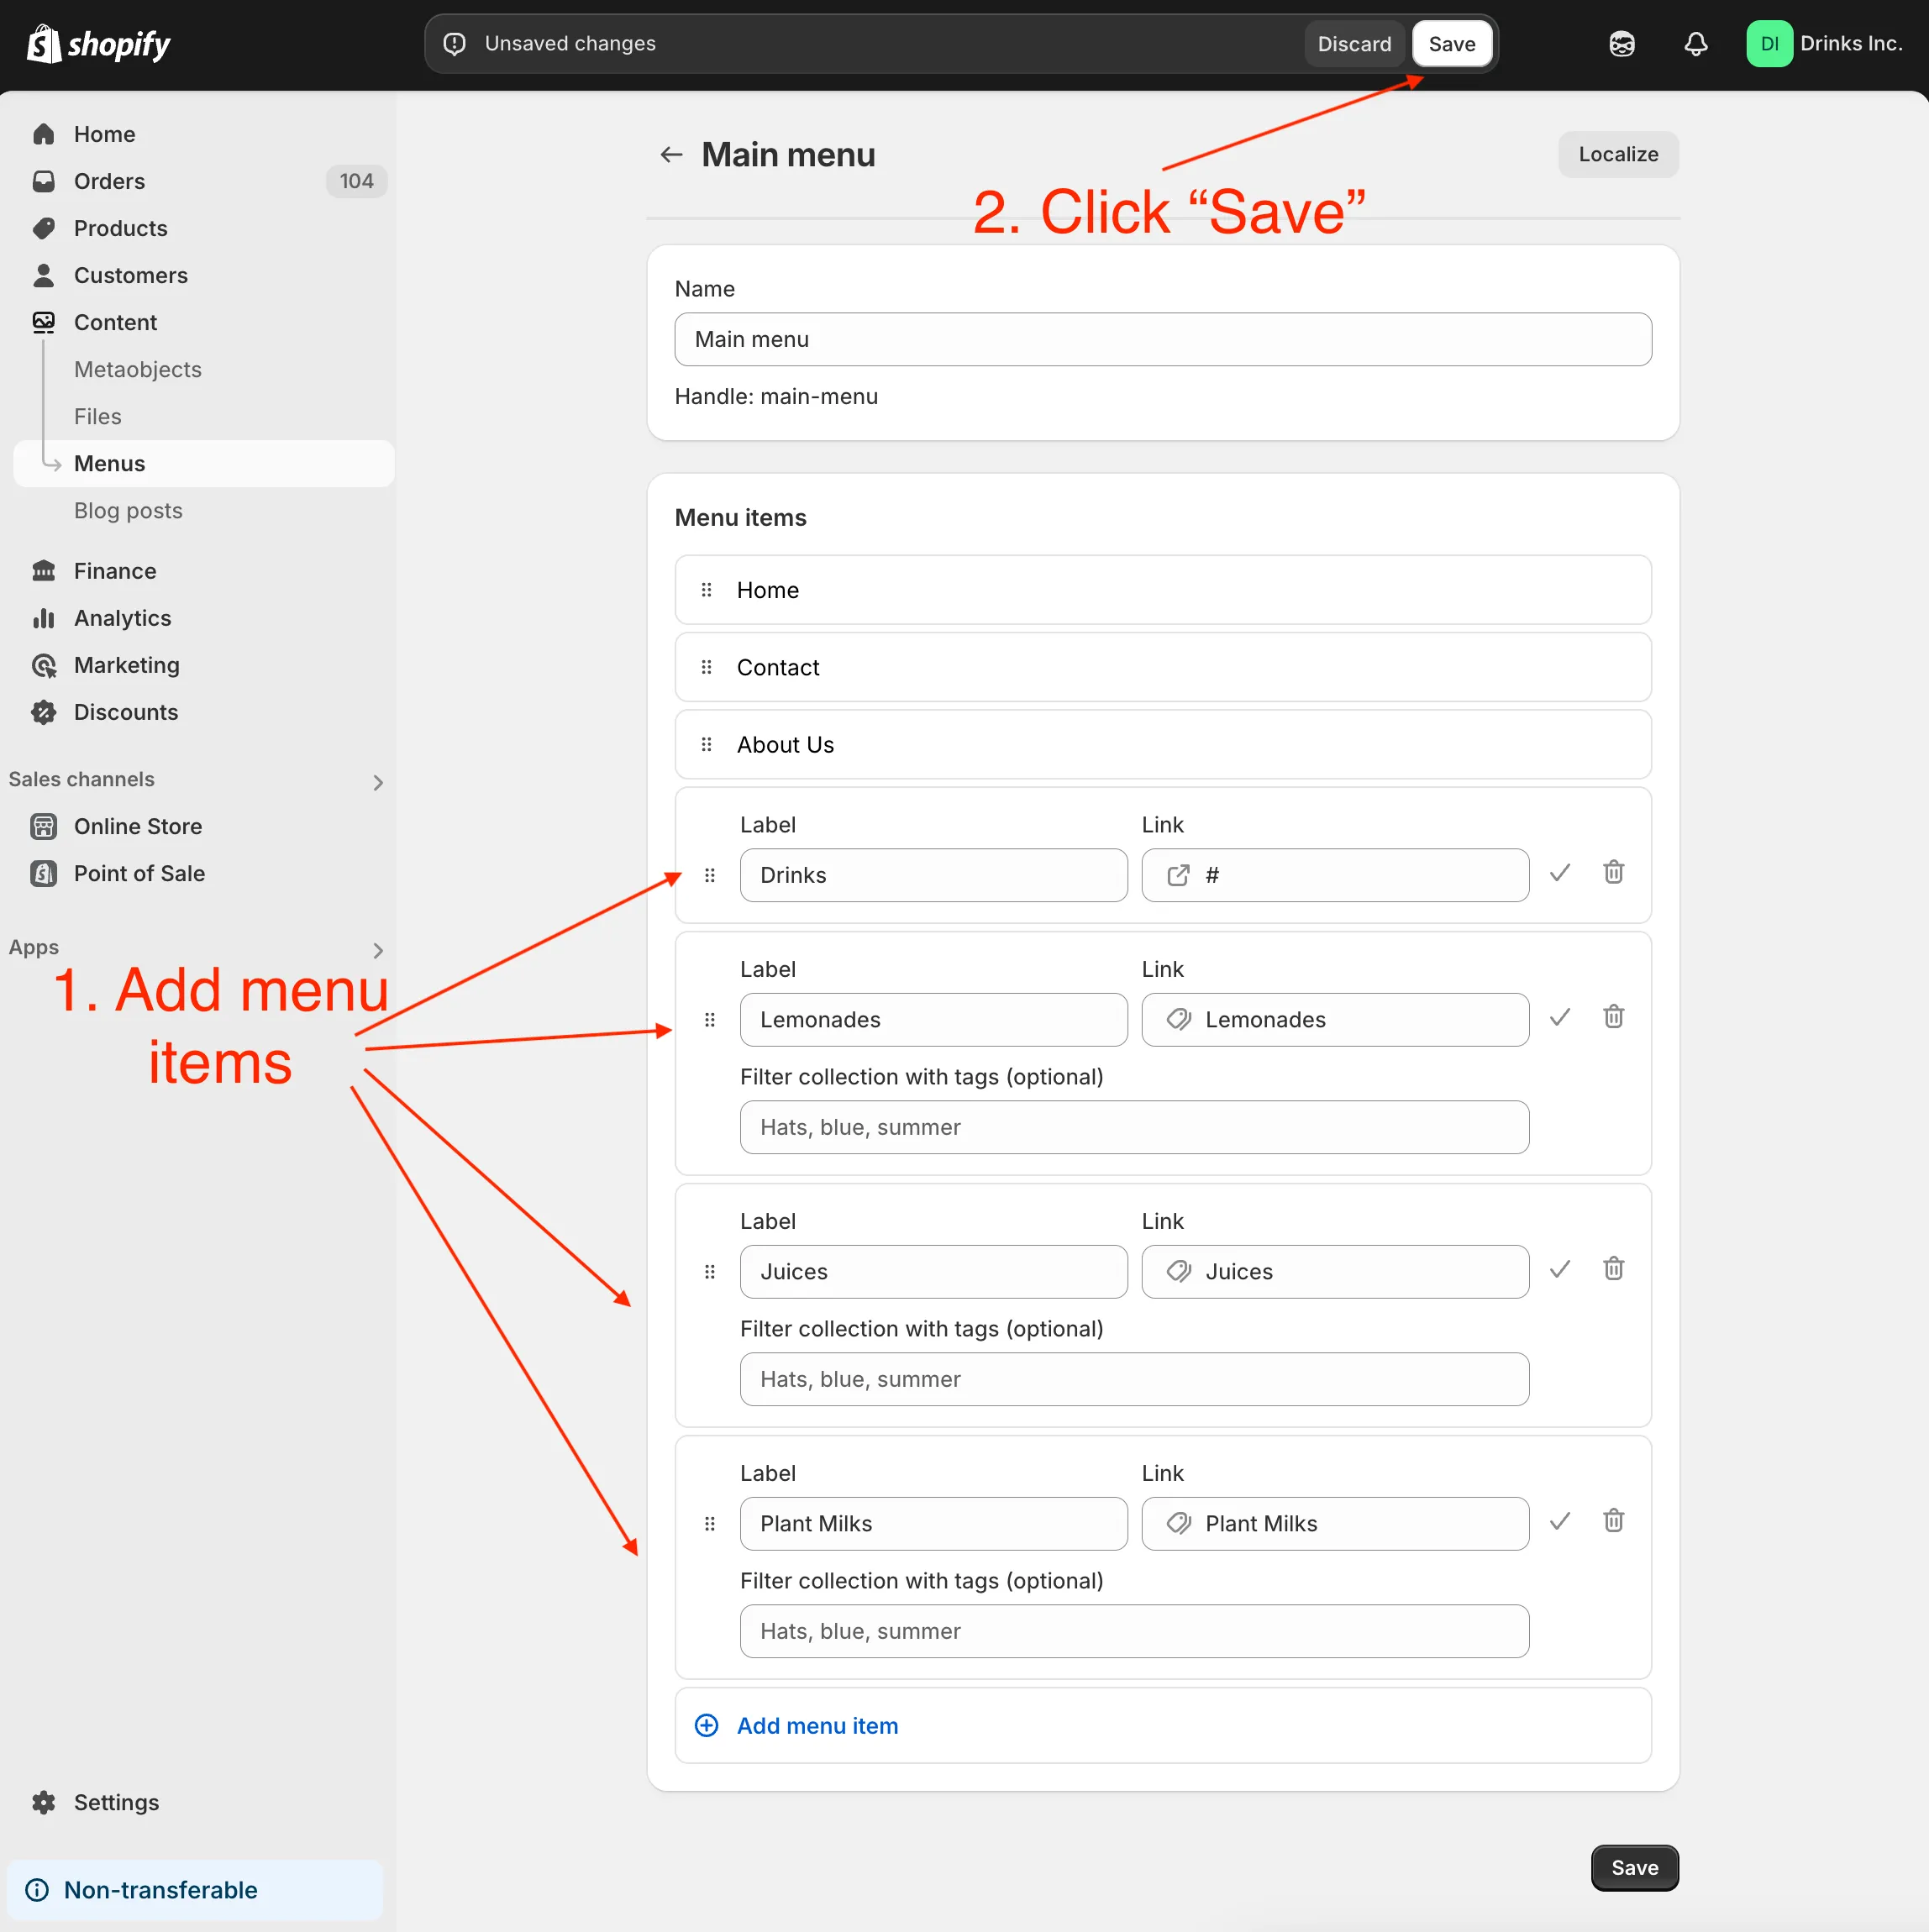Image resolution: width=1929 pixels, height=1932 pixels.
Task: Confirm Plant Milks changes with the checkmark
Action: 1560,1521
